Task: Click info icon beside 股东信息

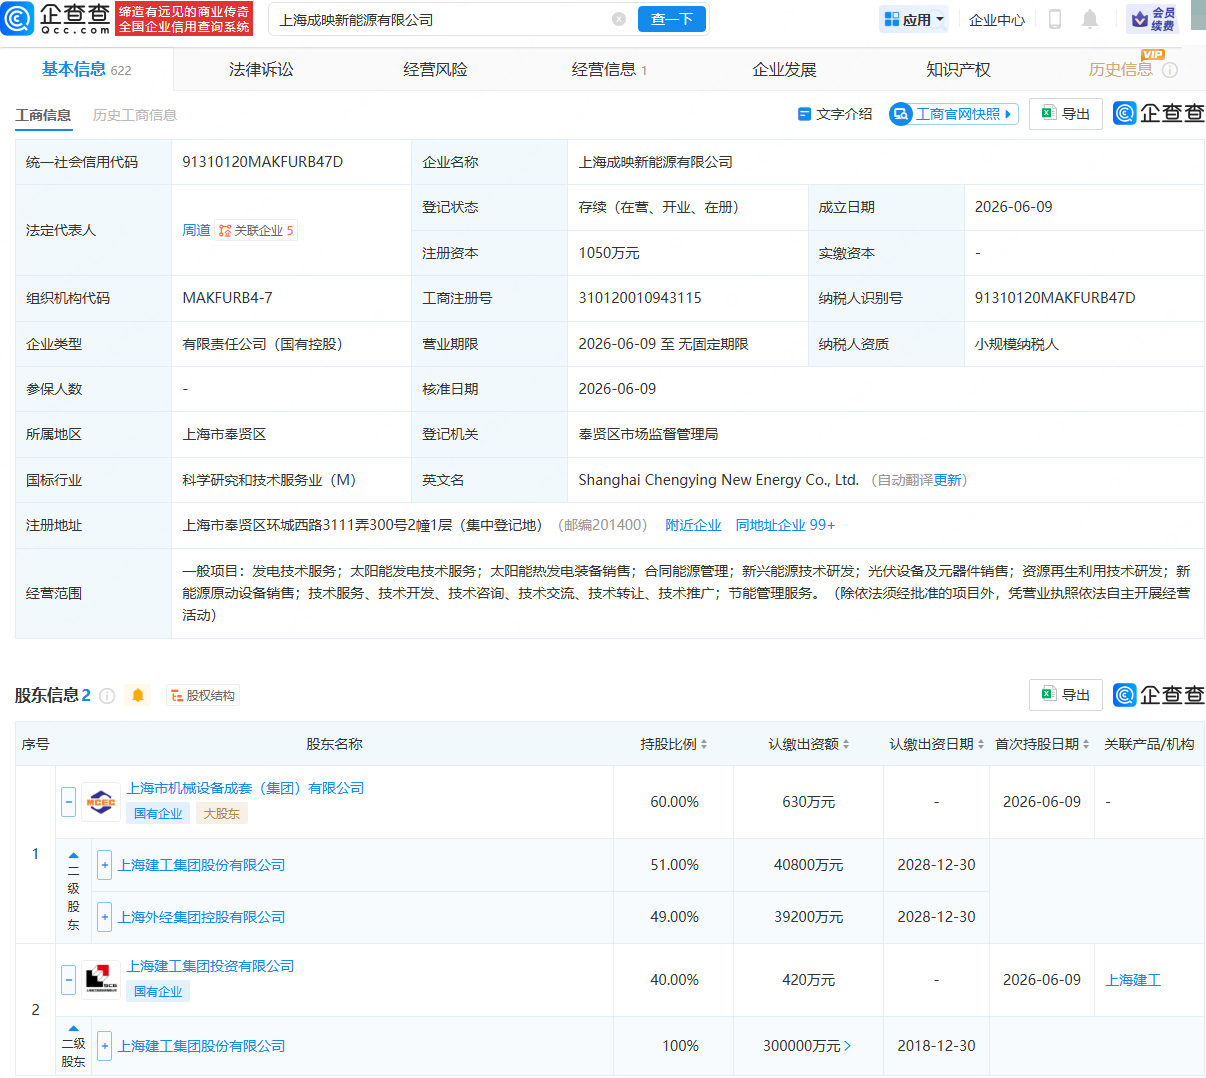Action: pyautogui.click(x=107, y=695)
